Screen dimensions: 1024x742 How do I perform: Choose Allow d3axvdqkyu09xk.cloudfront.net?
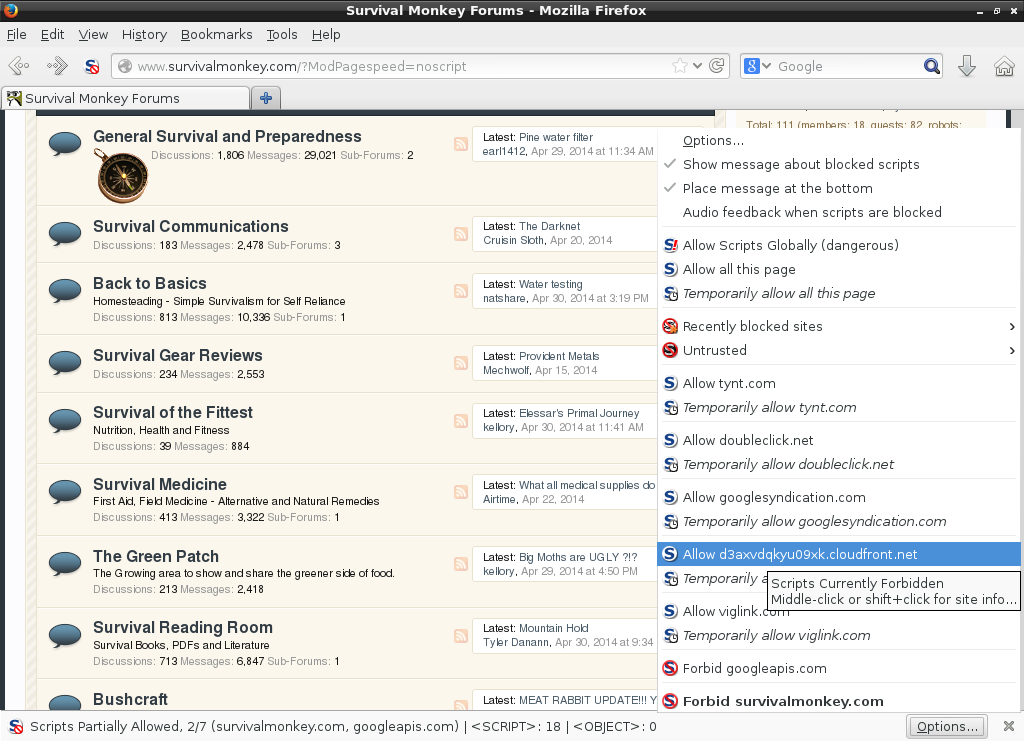[x=839, y=554]
